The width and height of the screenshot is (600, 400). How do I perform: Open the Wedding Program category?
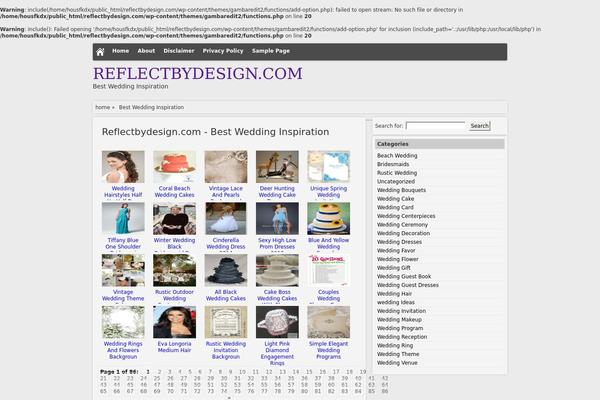pos(400,328)
